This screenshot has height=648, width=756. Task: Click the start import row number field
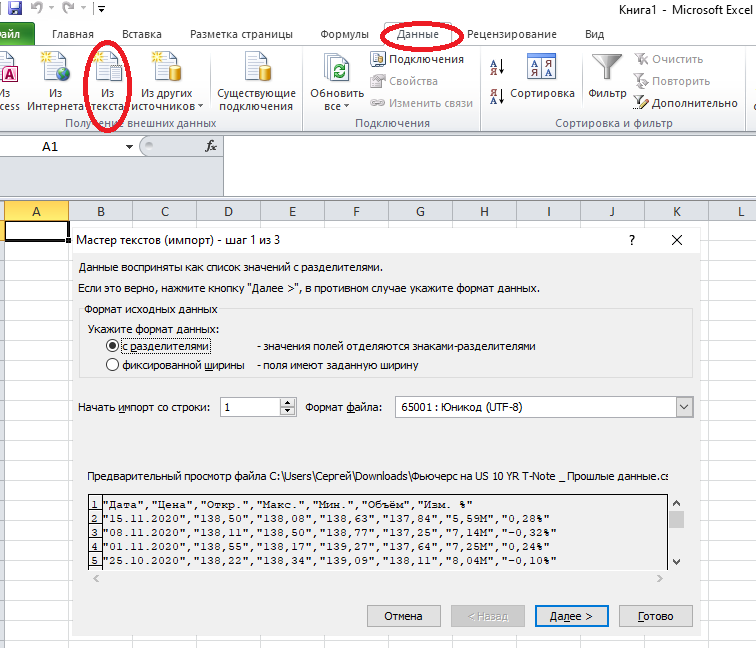(250, 407)
